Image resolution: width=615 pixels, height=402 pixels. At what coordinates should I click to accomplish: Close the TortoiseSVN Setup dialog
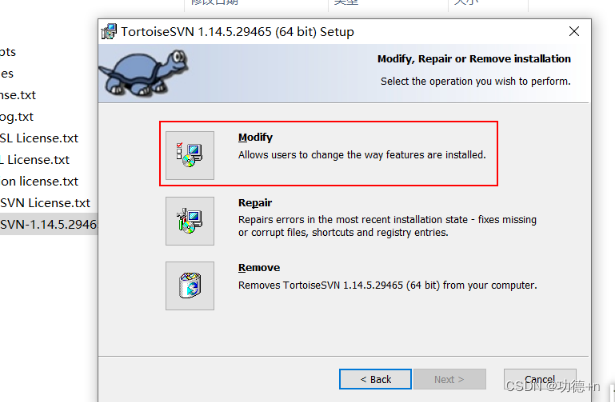pyautogui.click(x=574, y=31)
